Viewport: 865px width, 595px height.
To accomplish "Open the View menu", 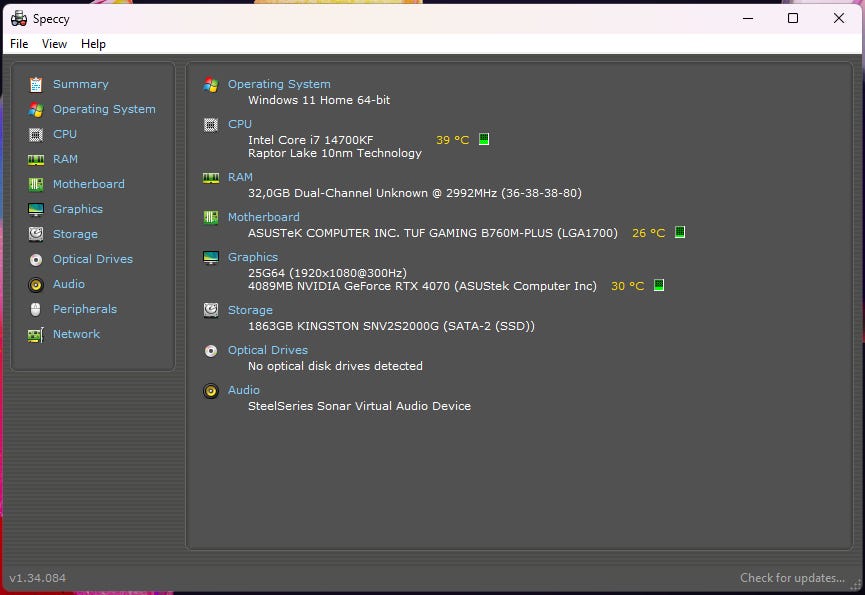I will tap(55, 44).
